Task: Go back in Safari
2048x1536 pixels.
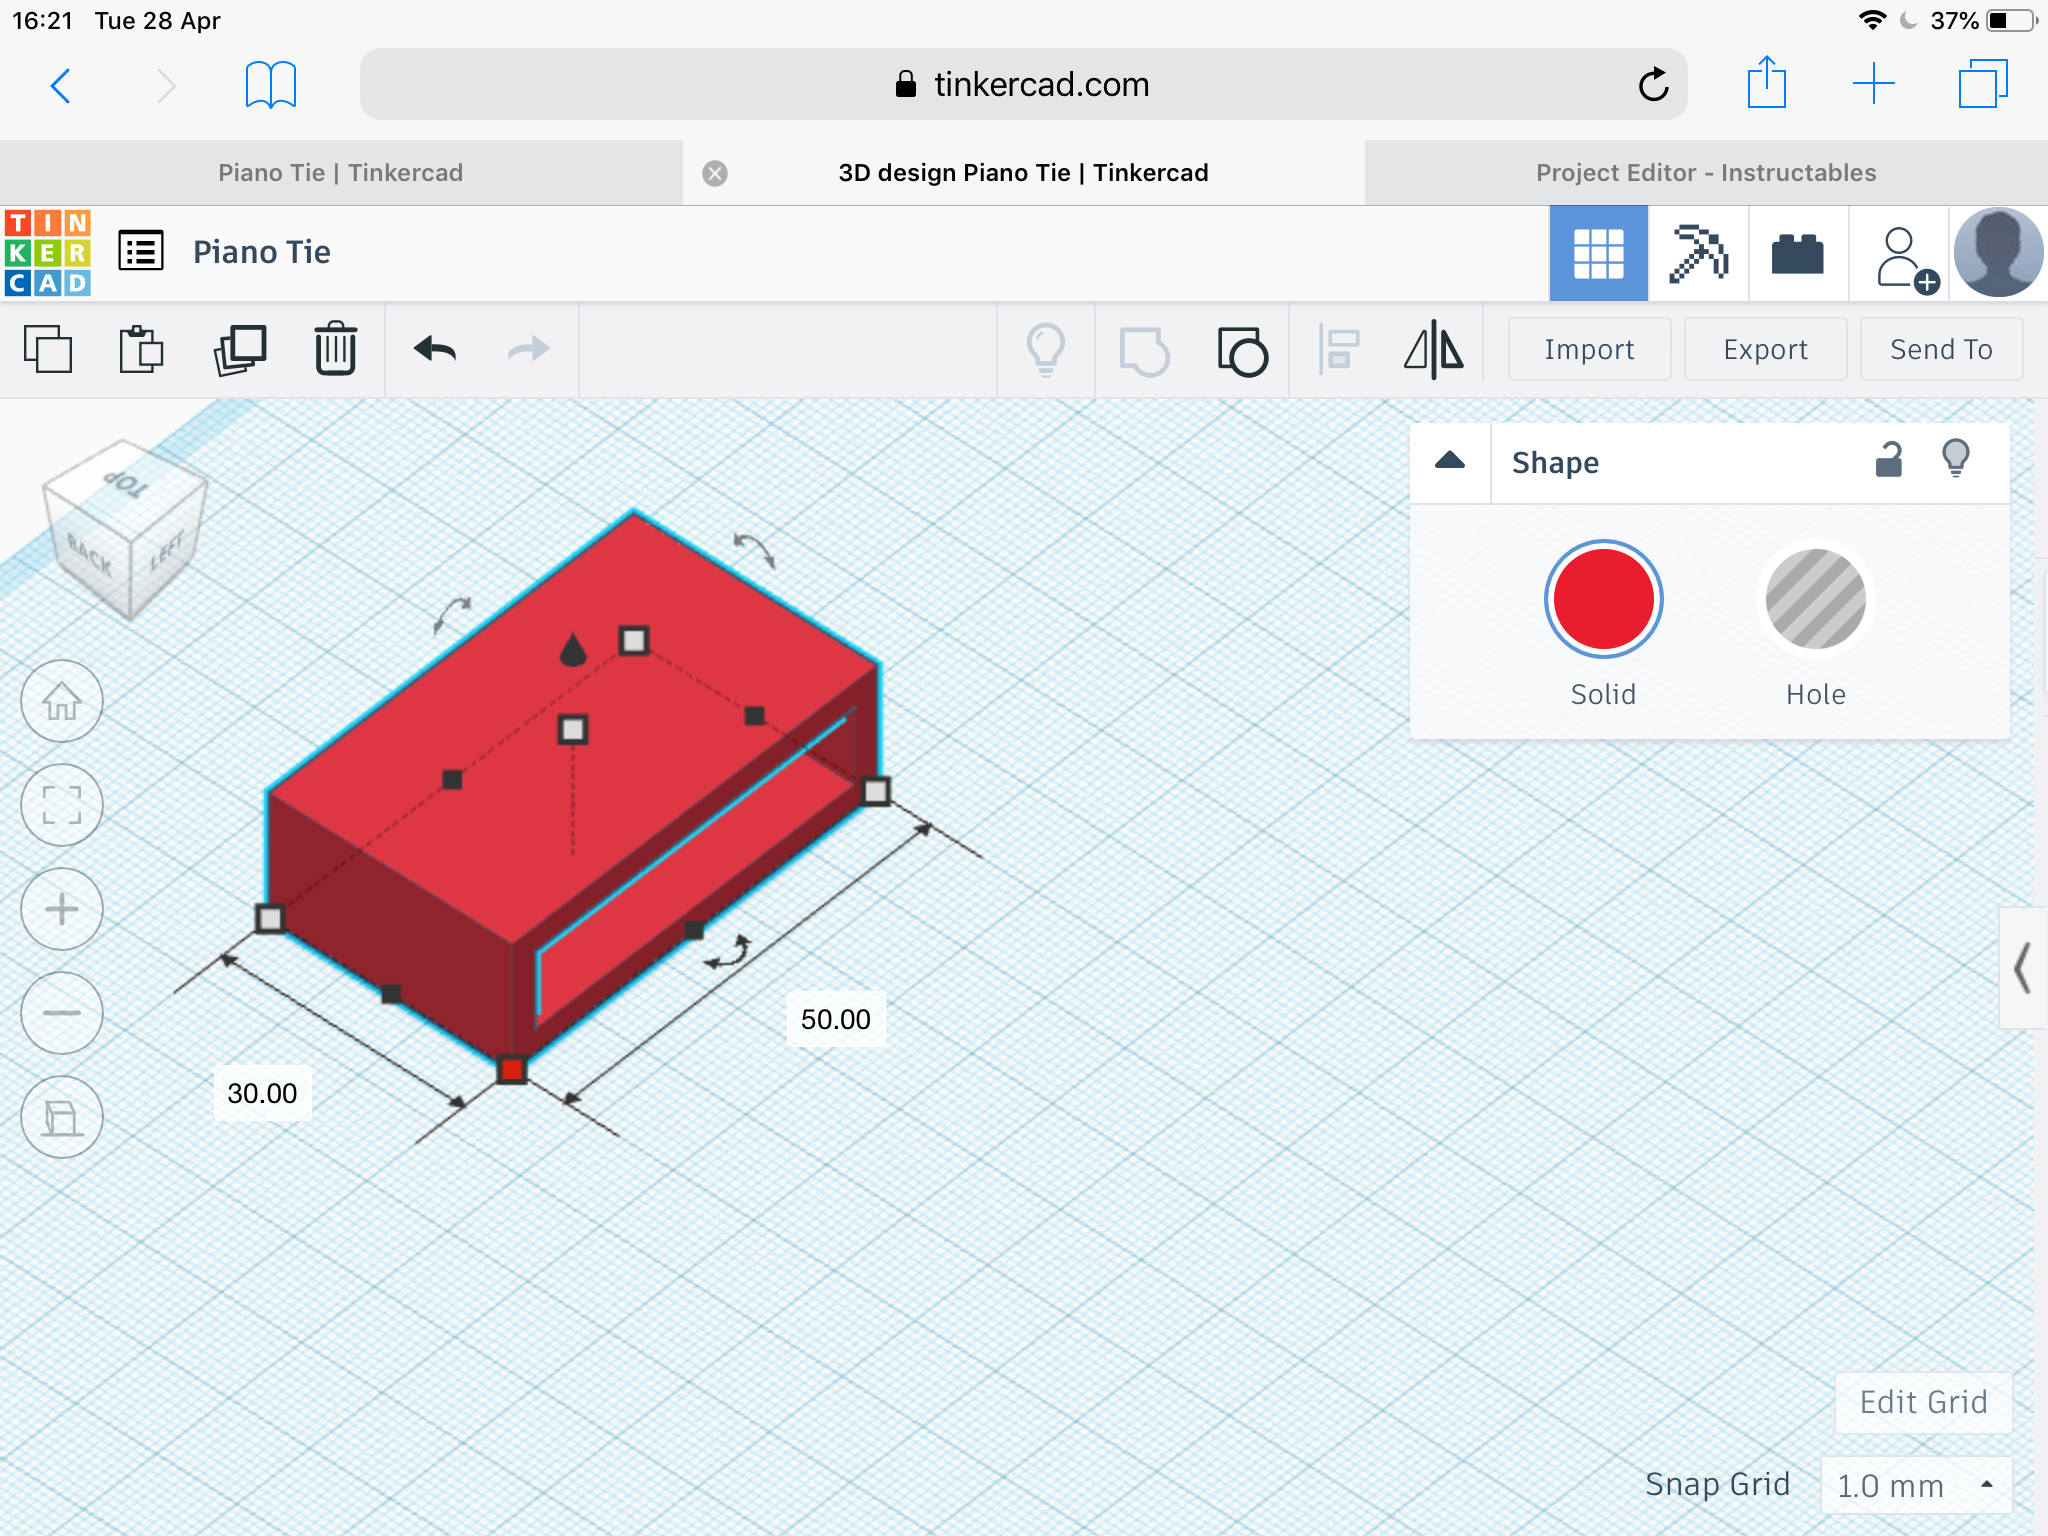Action: click(x=61, y=86)
